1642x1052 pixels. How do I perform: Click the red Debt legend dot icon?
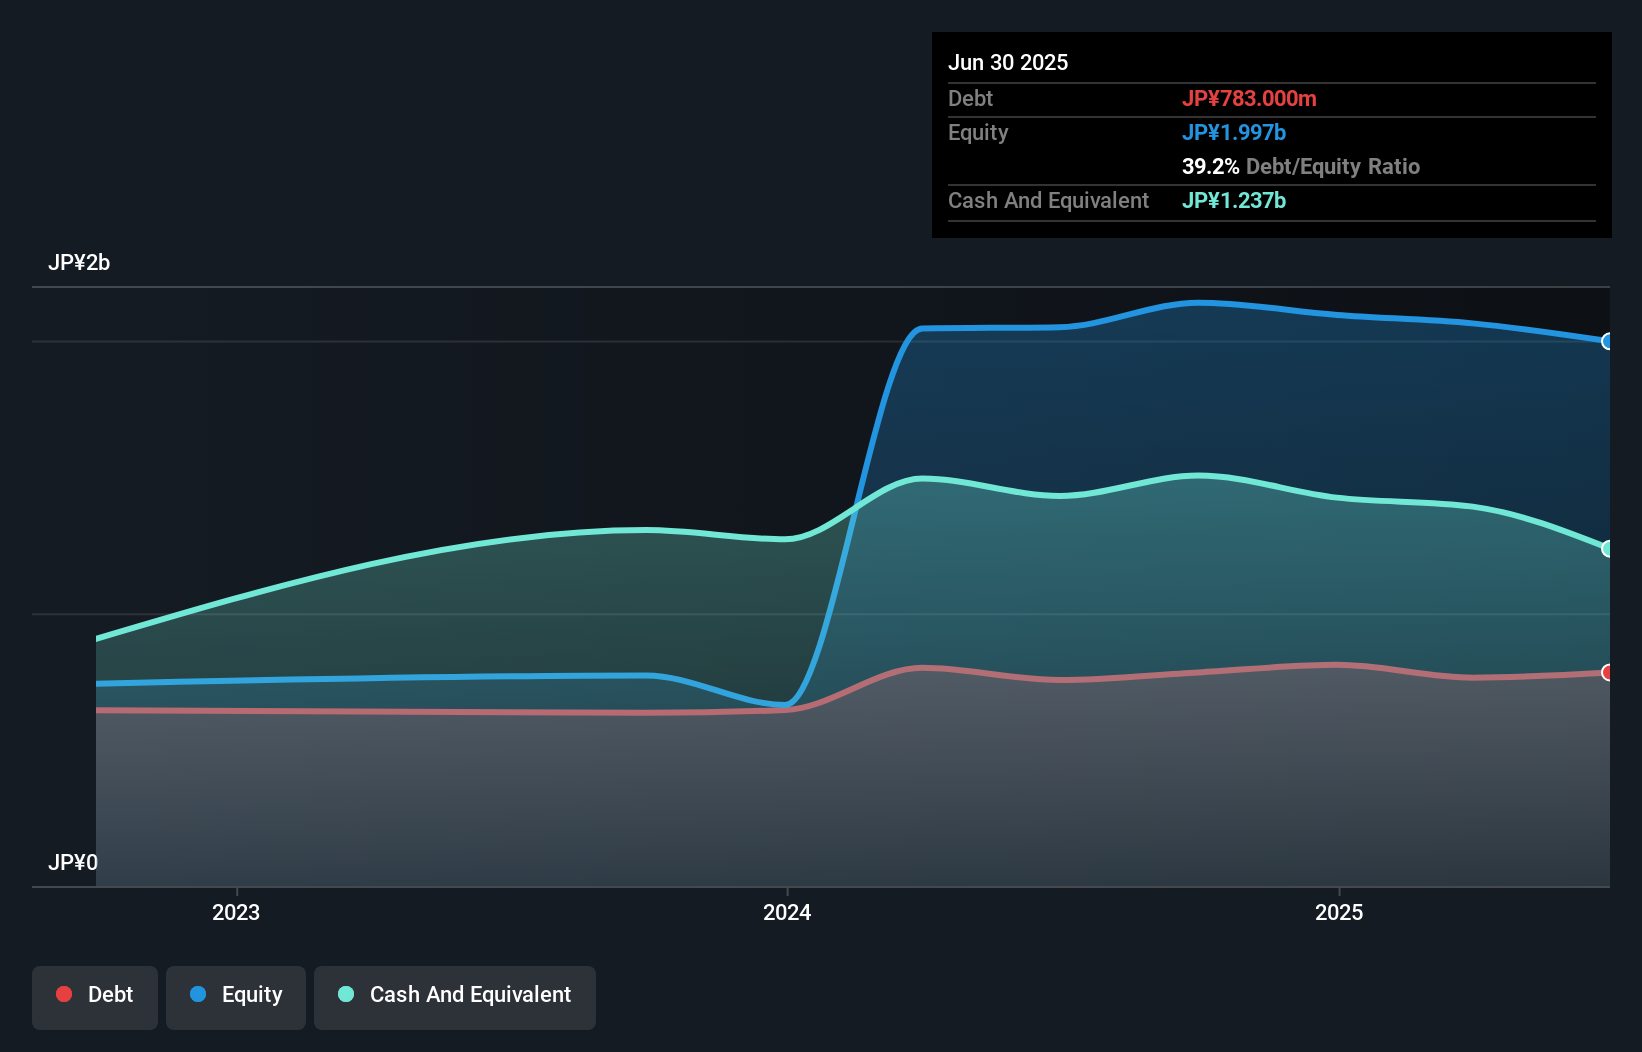click(x=62, y=994)
